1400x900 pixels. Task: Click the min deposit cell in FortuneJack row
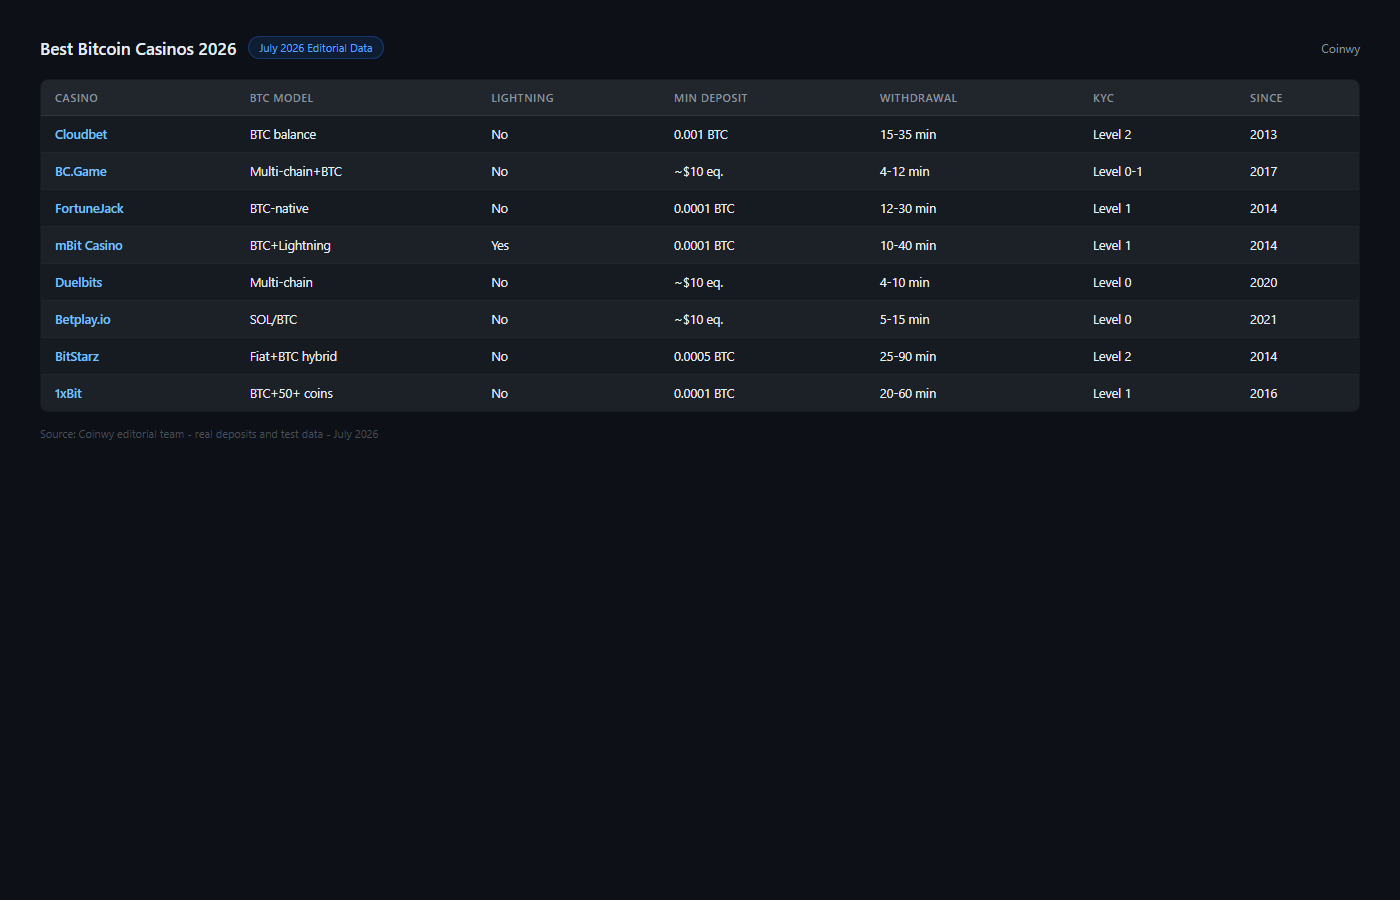704,208
